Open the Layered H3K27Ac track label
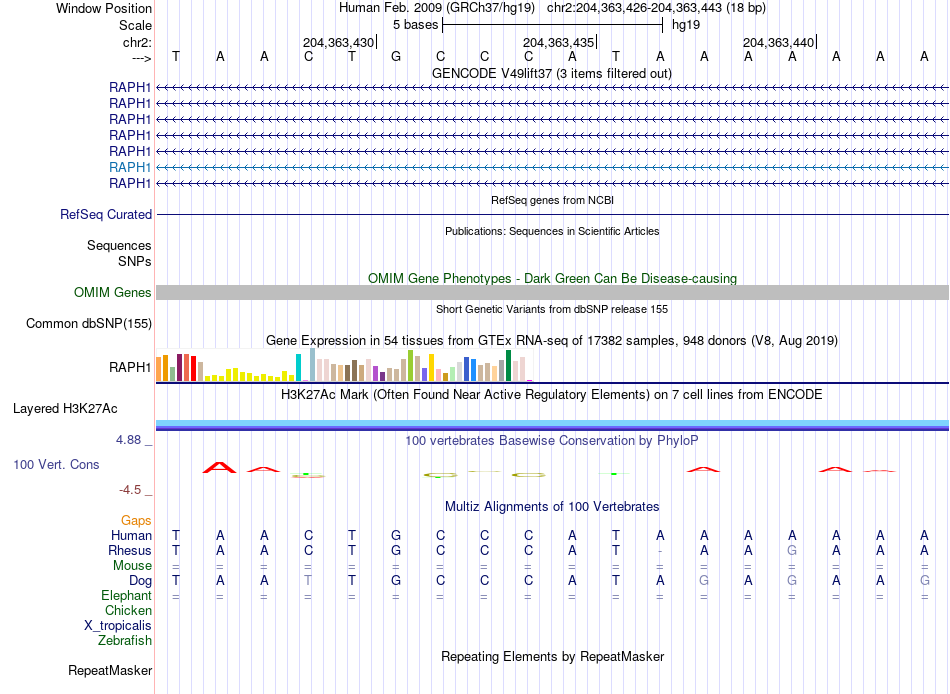 [x=65, y=409]
